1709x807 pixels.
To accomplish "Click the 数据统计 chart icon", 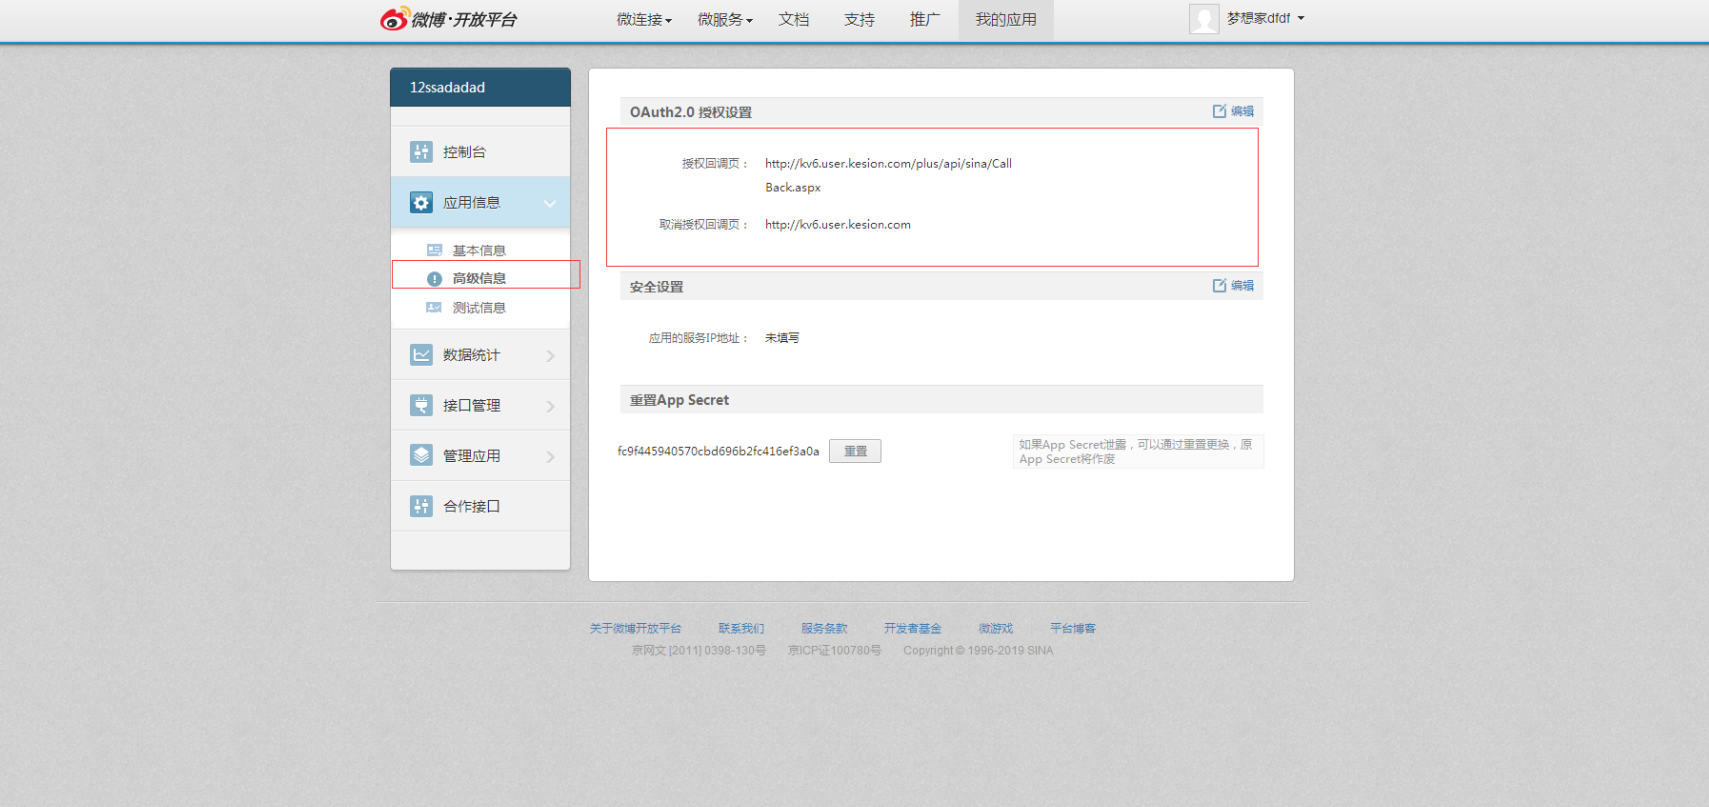I will tap(421, 355).
